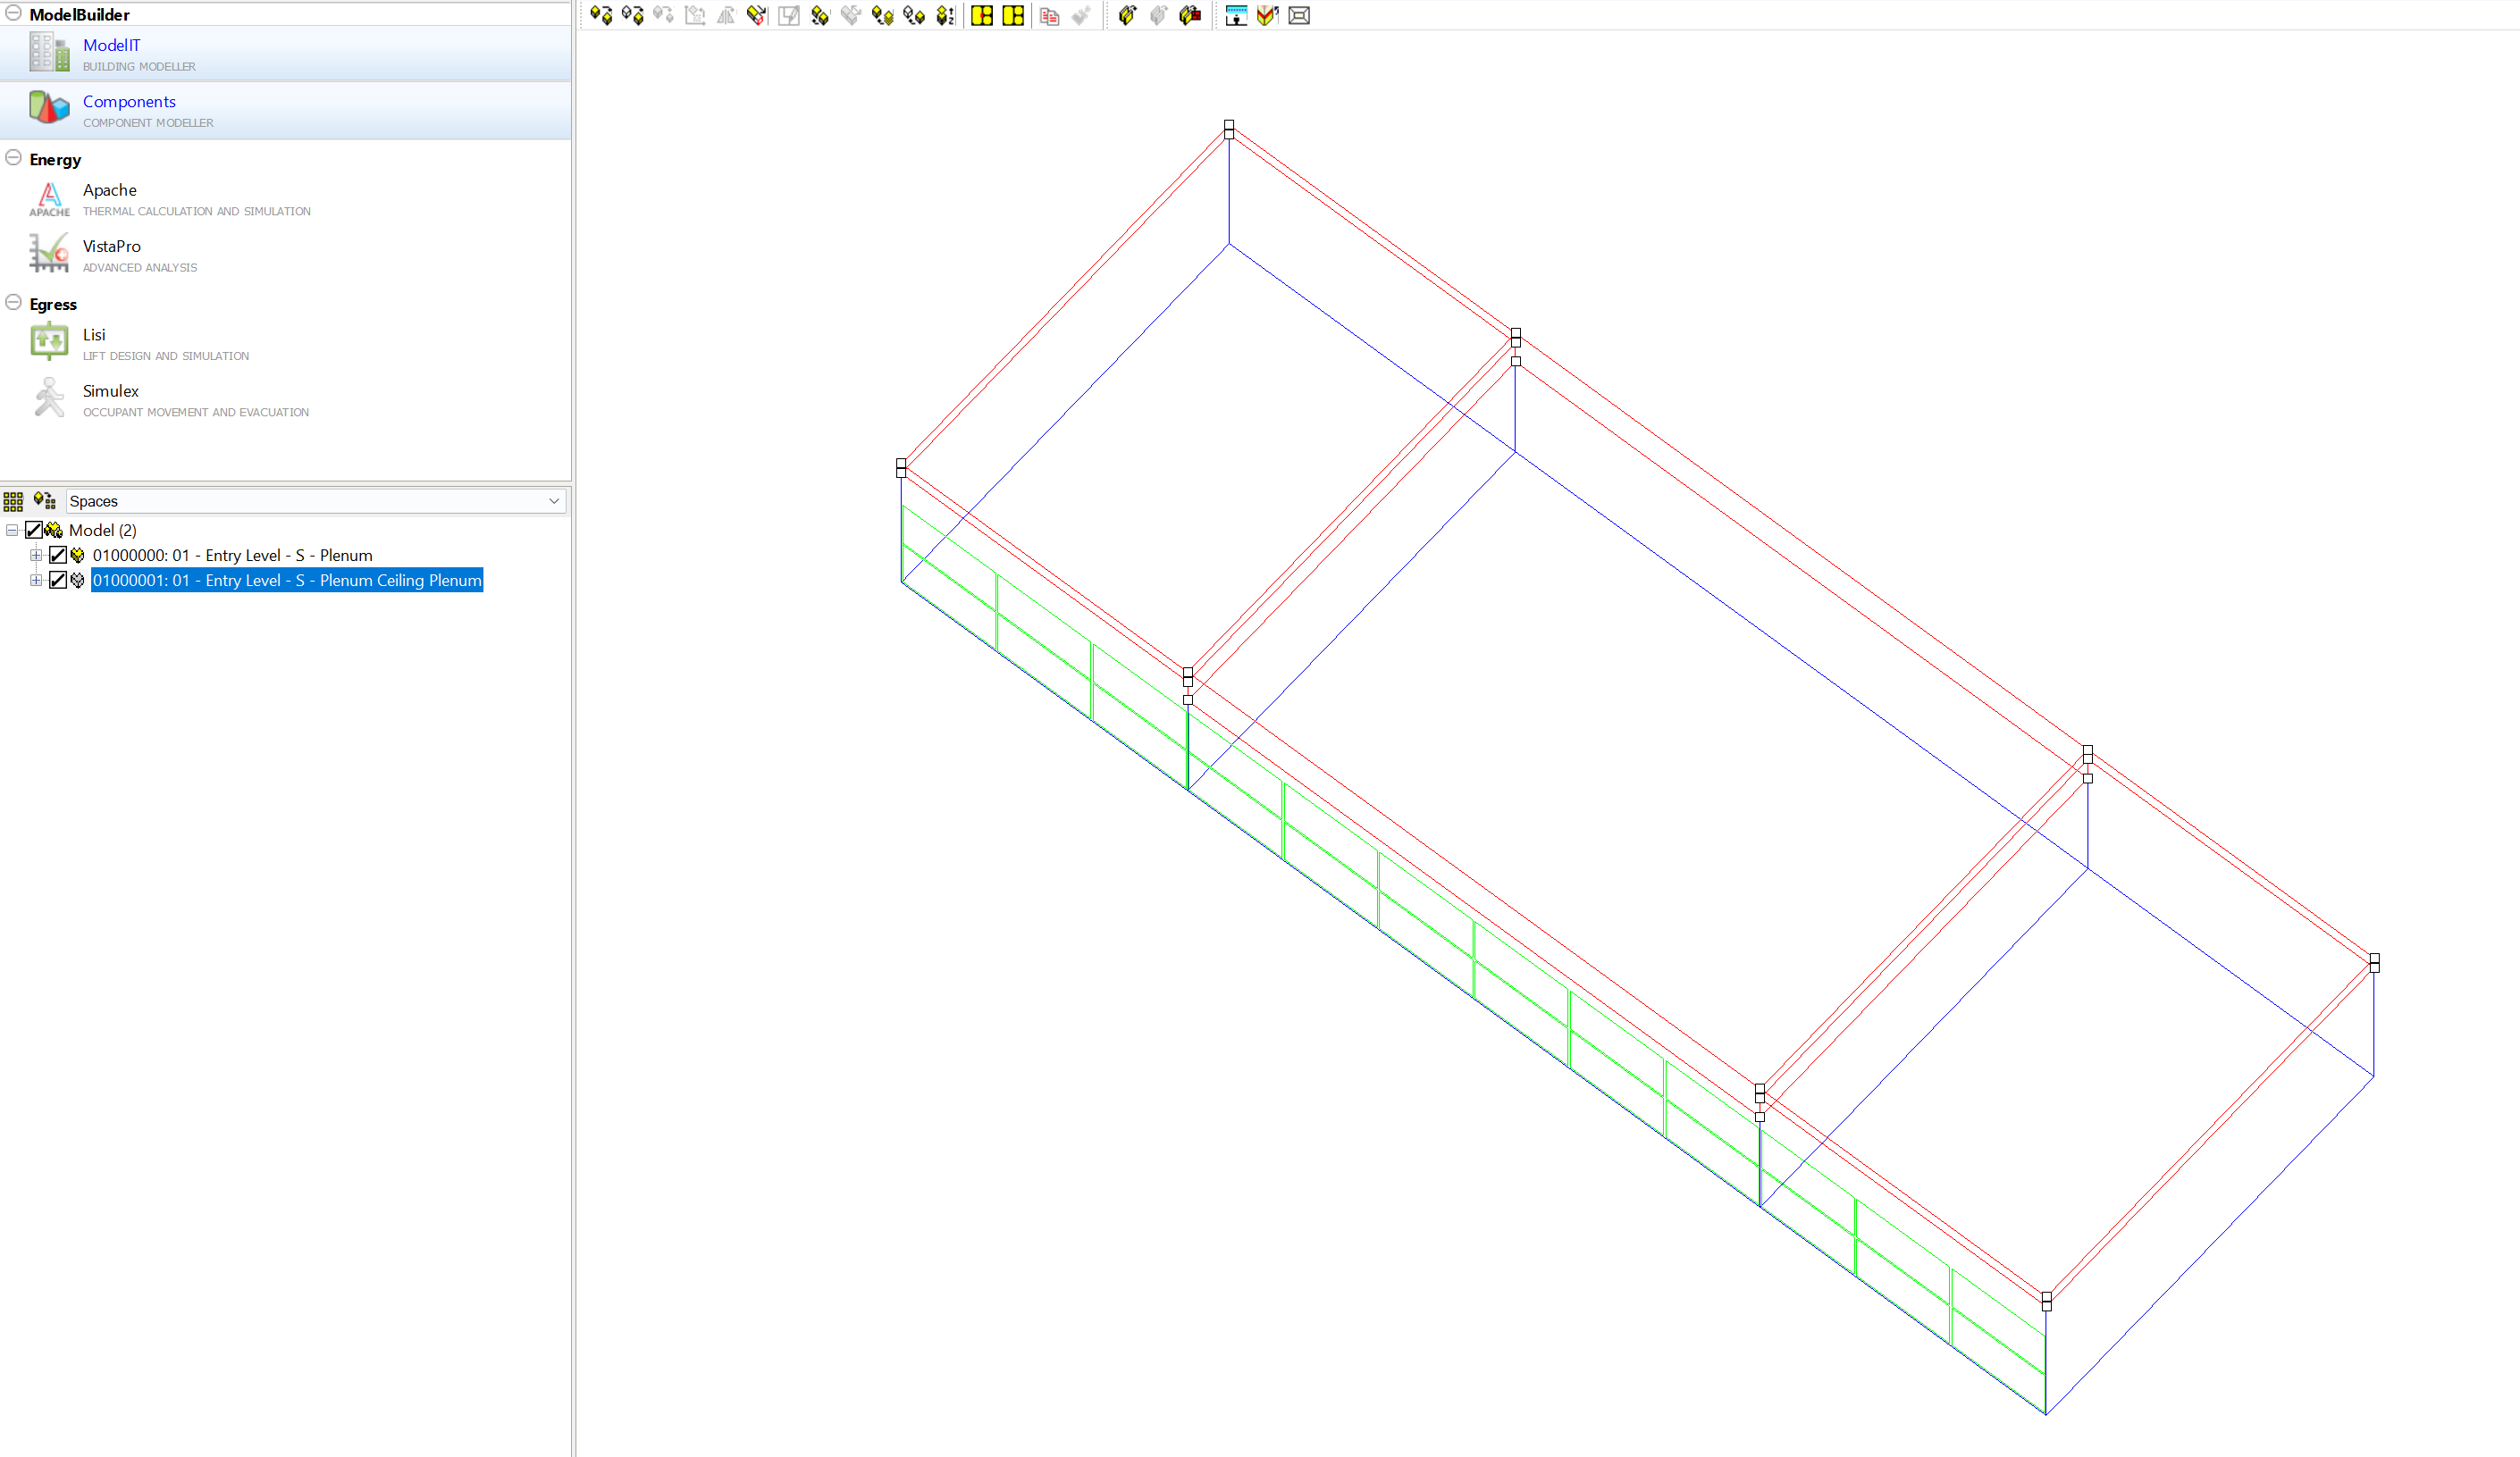Click the folder with red grid toolbar icon
This screenshot has width=2520, height=1457.
click(x=1190, y=15)
